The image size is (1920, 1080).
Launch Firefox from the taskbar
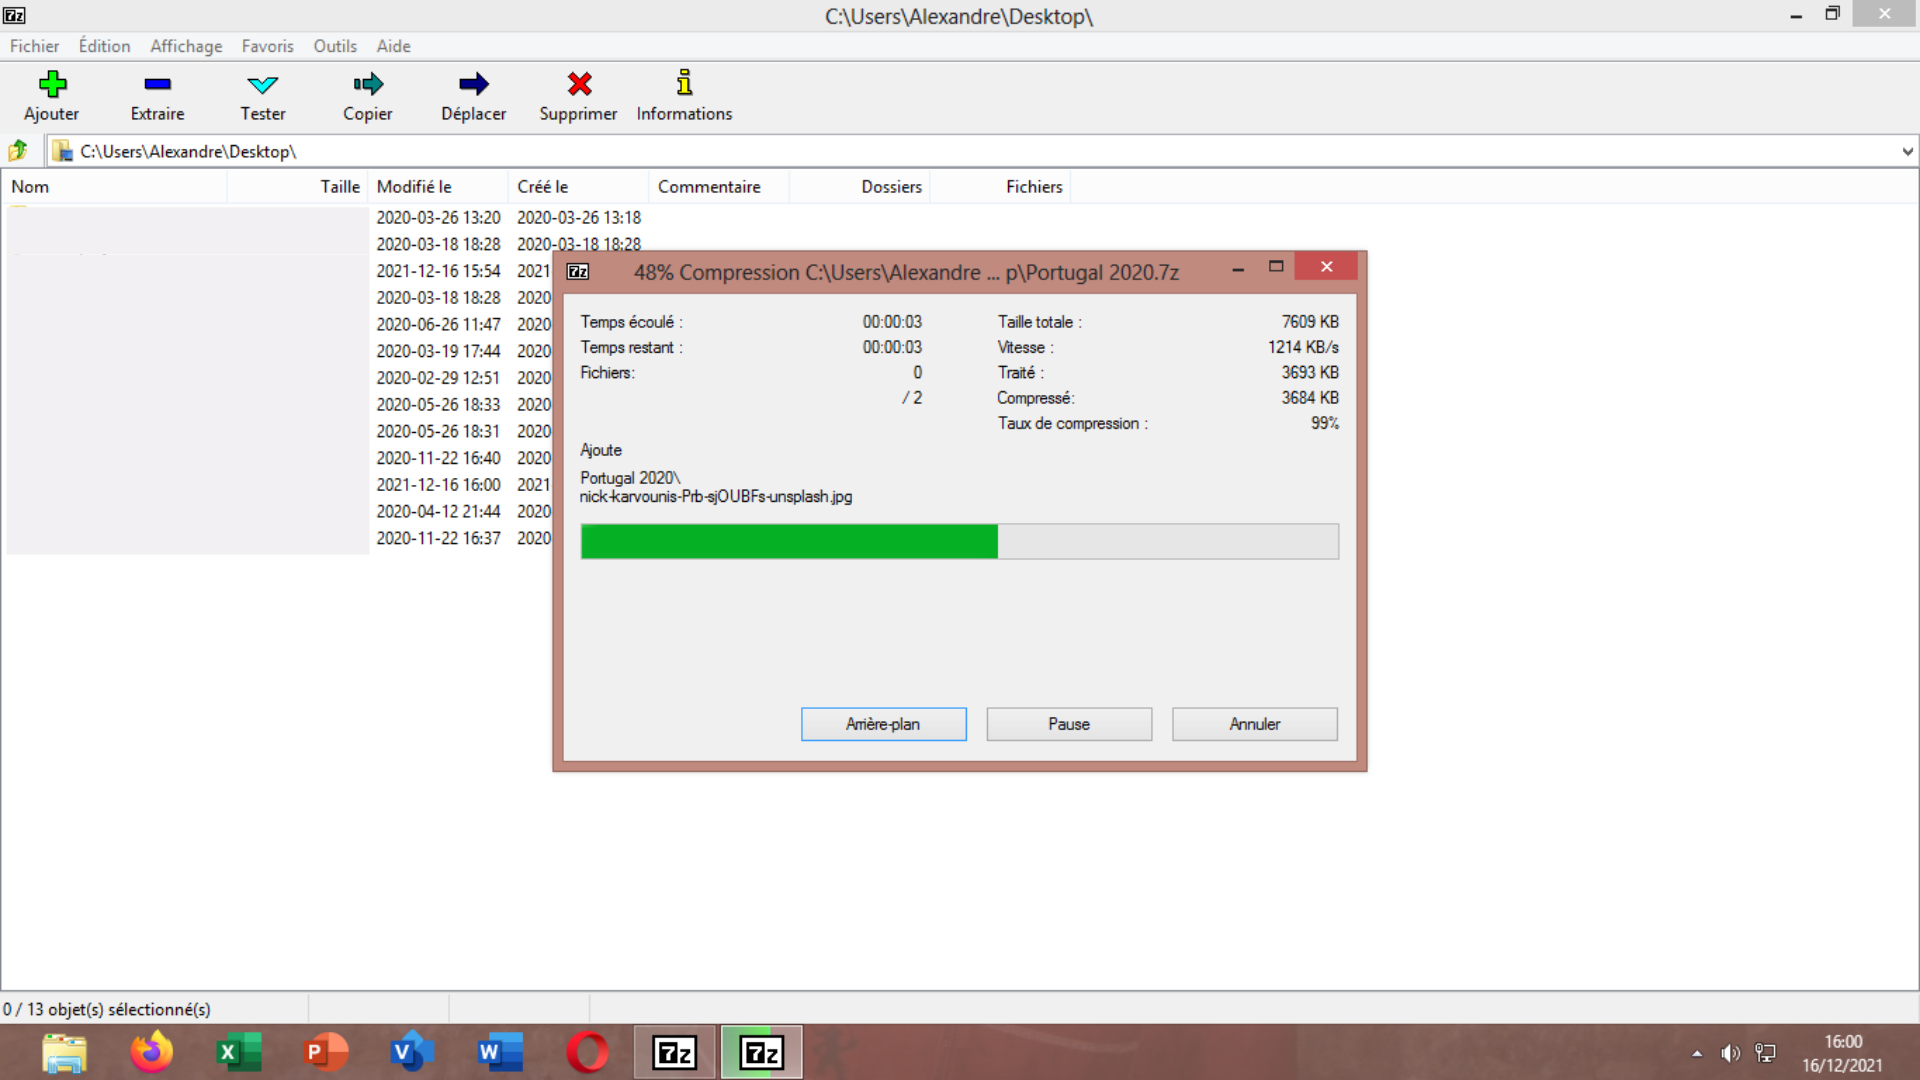click(x=151, y=1052)
